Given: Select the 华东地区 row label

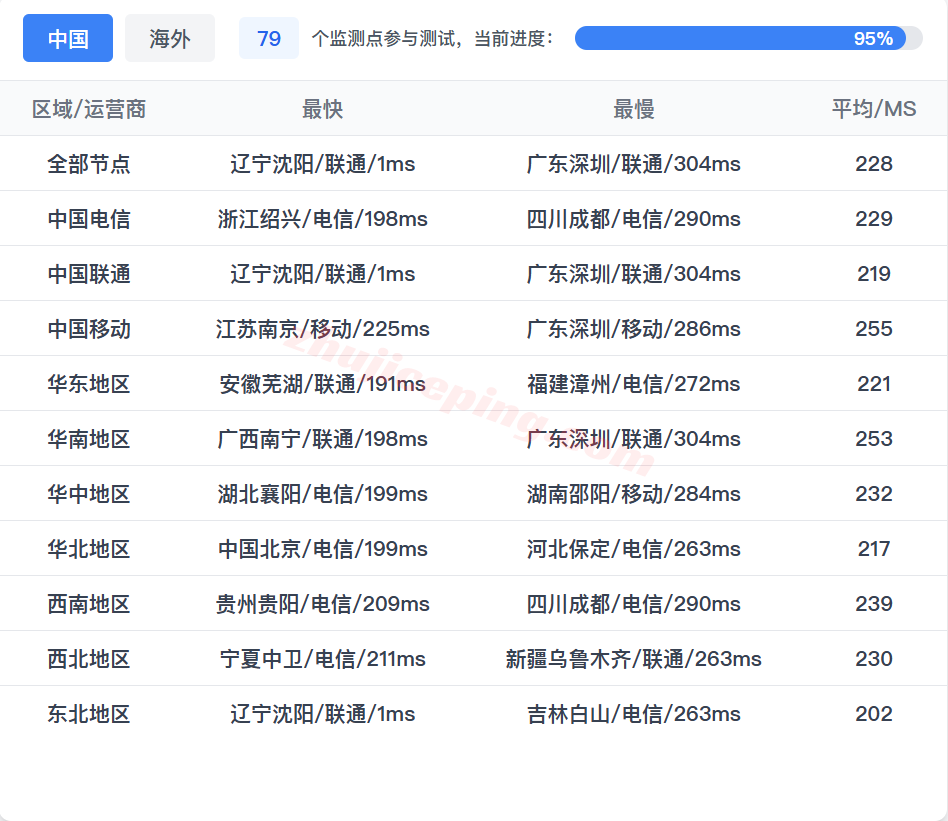Looking at the screenshot, I should click(x=89, y=384).
